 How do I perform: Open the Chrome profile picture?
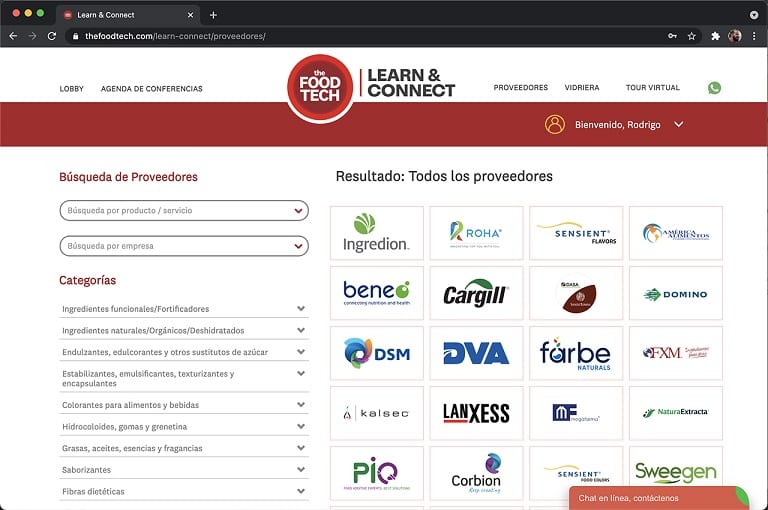[x=734, y=36]
